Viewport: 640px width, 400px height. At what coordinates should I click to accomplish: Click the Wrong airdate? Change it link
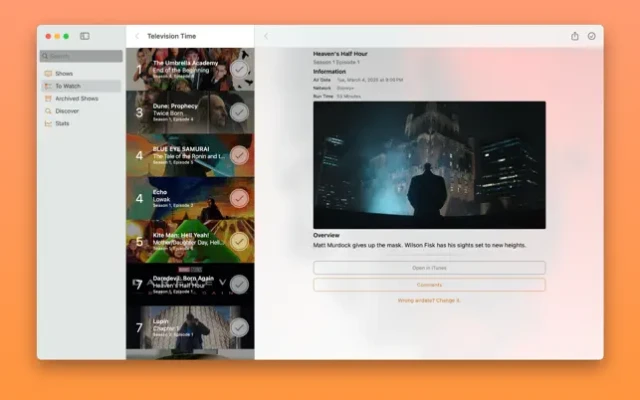click(x=429, y=300)
